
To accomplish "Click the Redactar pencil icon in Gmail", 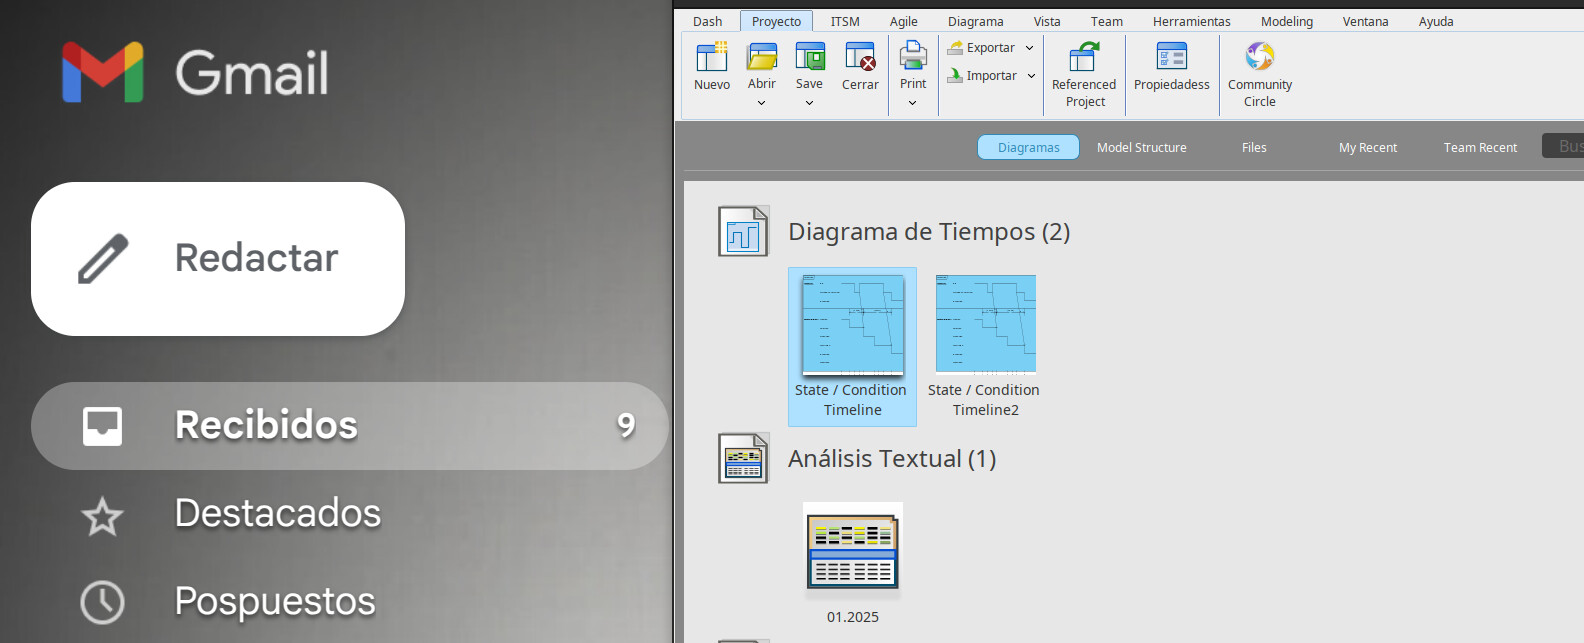I will pyautogui.click(x=103, y=259).
